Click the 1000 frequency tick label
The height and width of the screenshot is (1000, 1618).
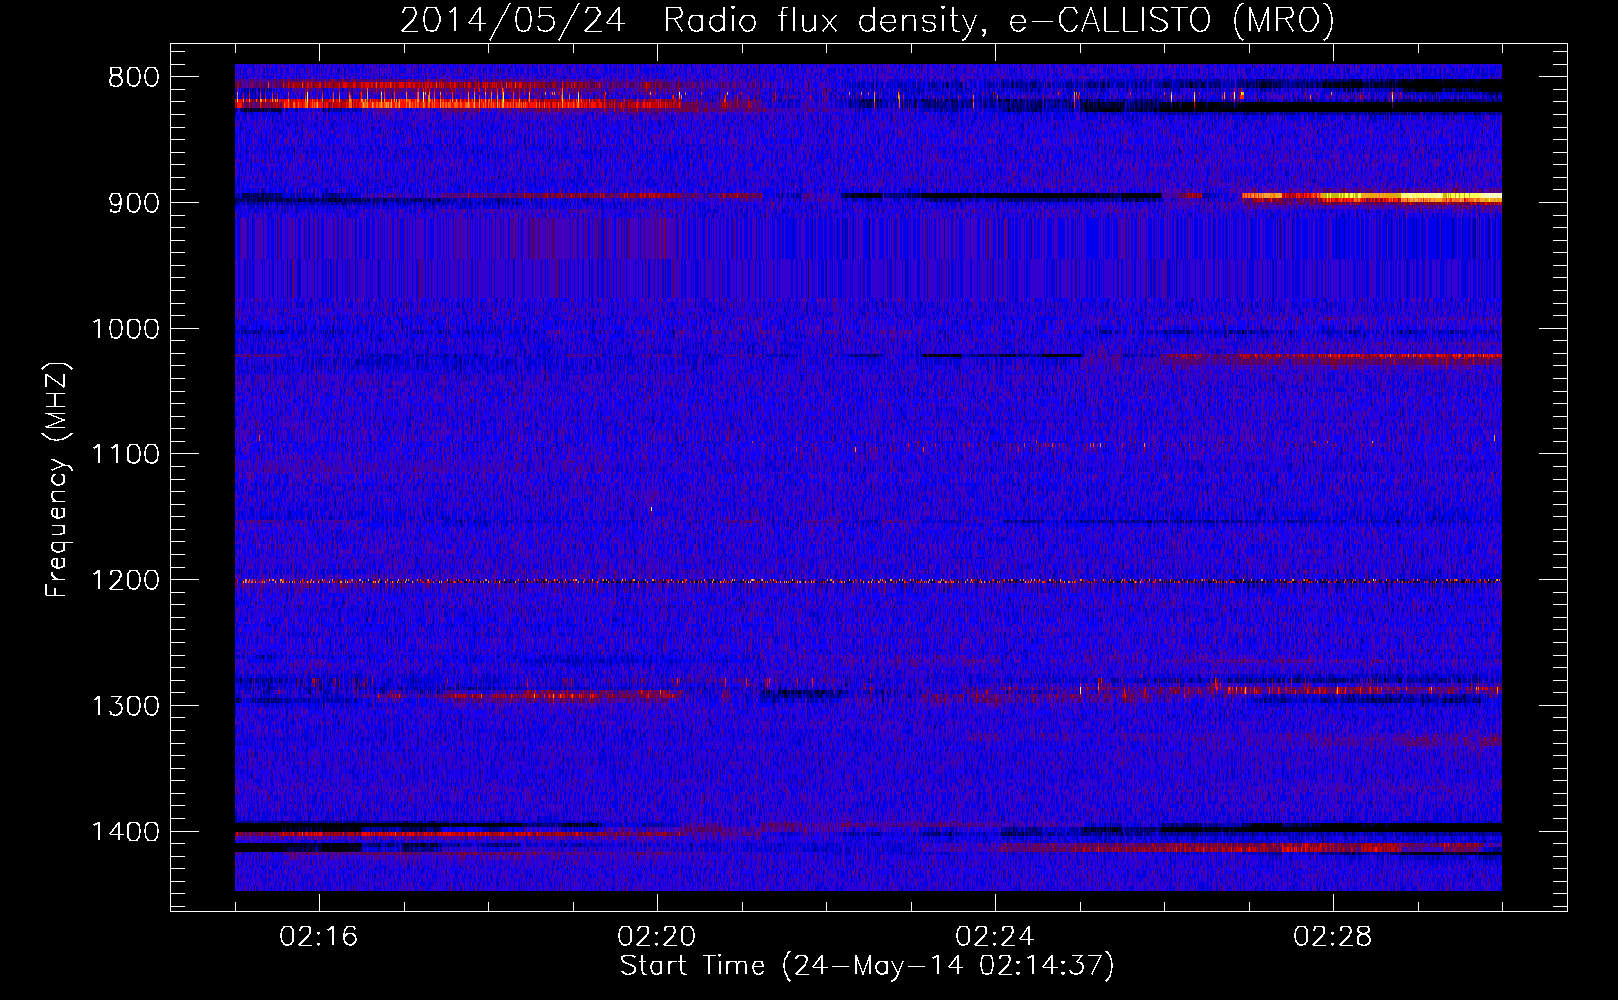[x=125, y=329]
